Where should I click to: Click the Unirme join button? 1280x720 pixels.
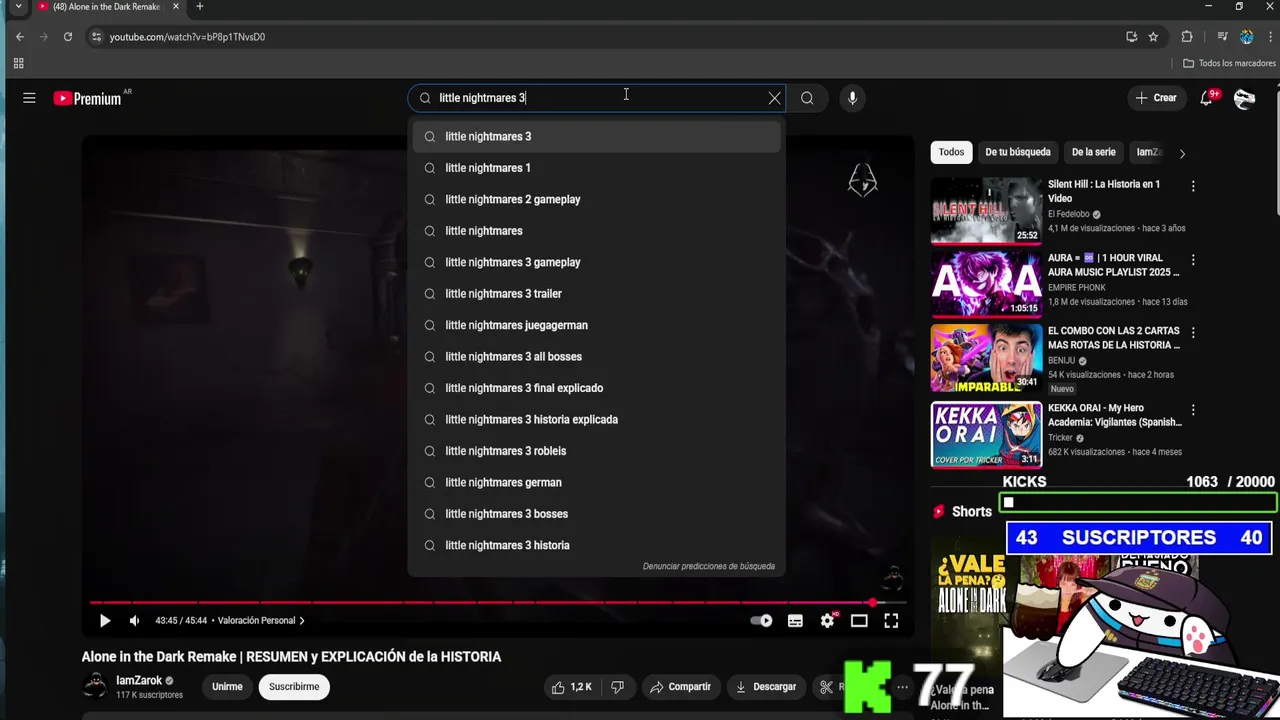coord(227,687)
